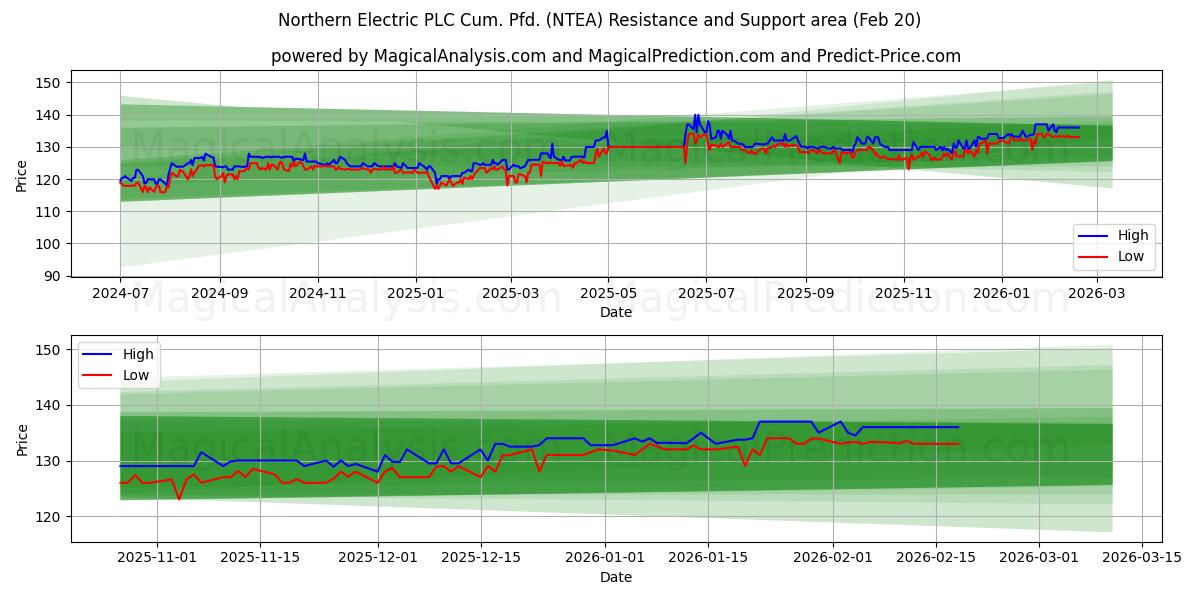This screenshot has height=600, width=1200.
Task: Click the 'Price' axis title of lower chart
Action: tap(22, 439)
